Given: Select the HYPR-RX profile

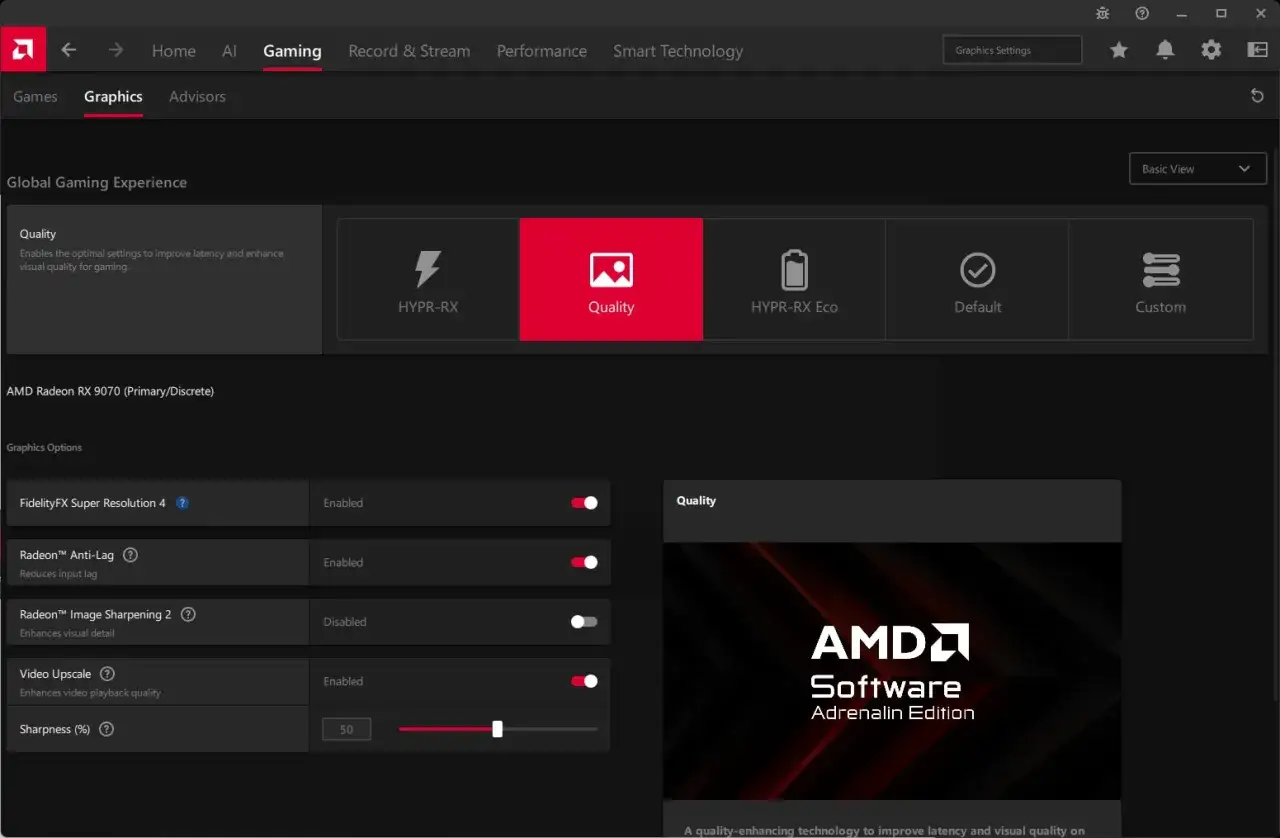Looking at the screenshot, I should click(x=428, y=280).
